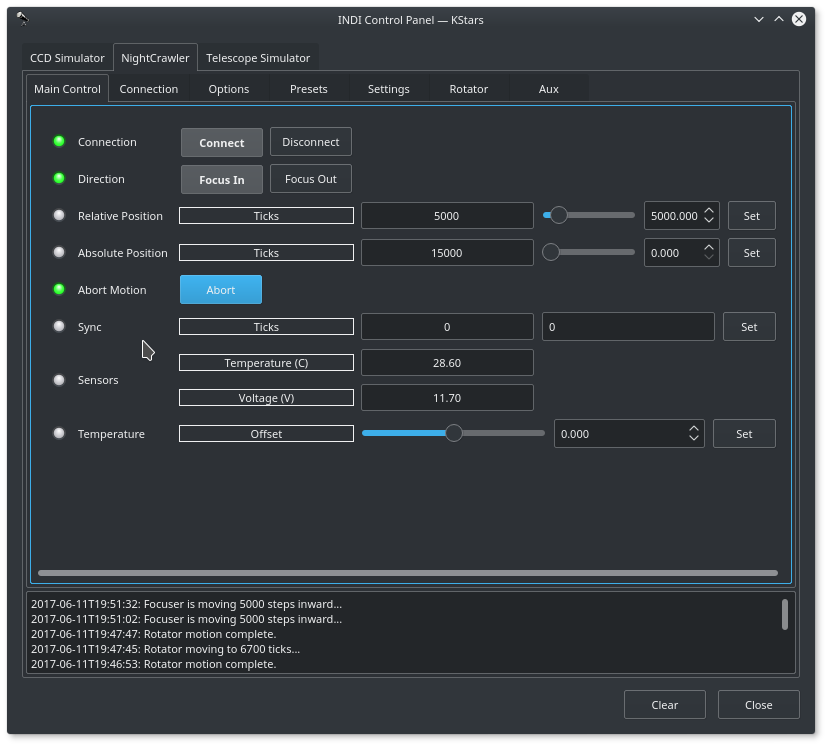Click the horizontal scrollbar in Main Control

408,573
